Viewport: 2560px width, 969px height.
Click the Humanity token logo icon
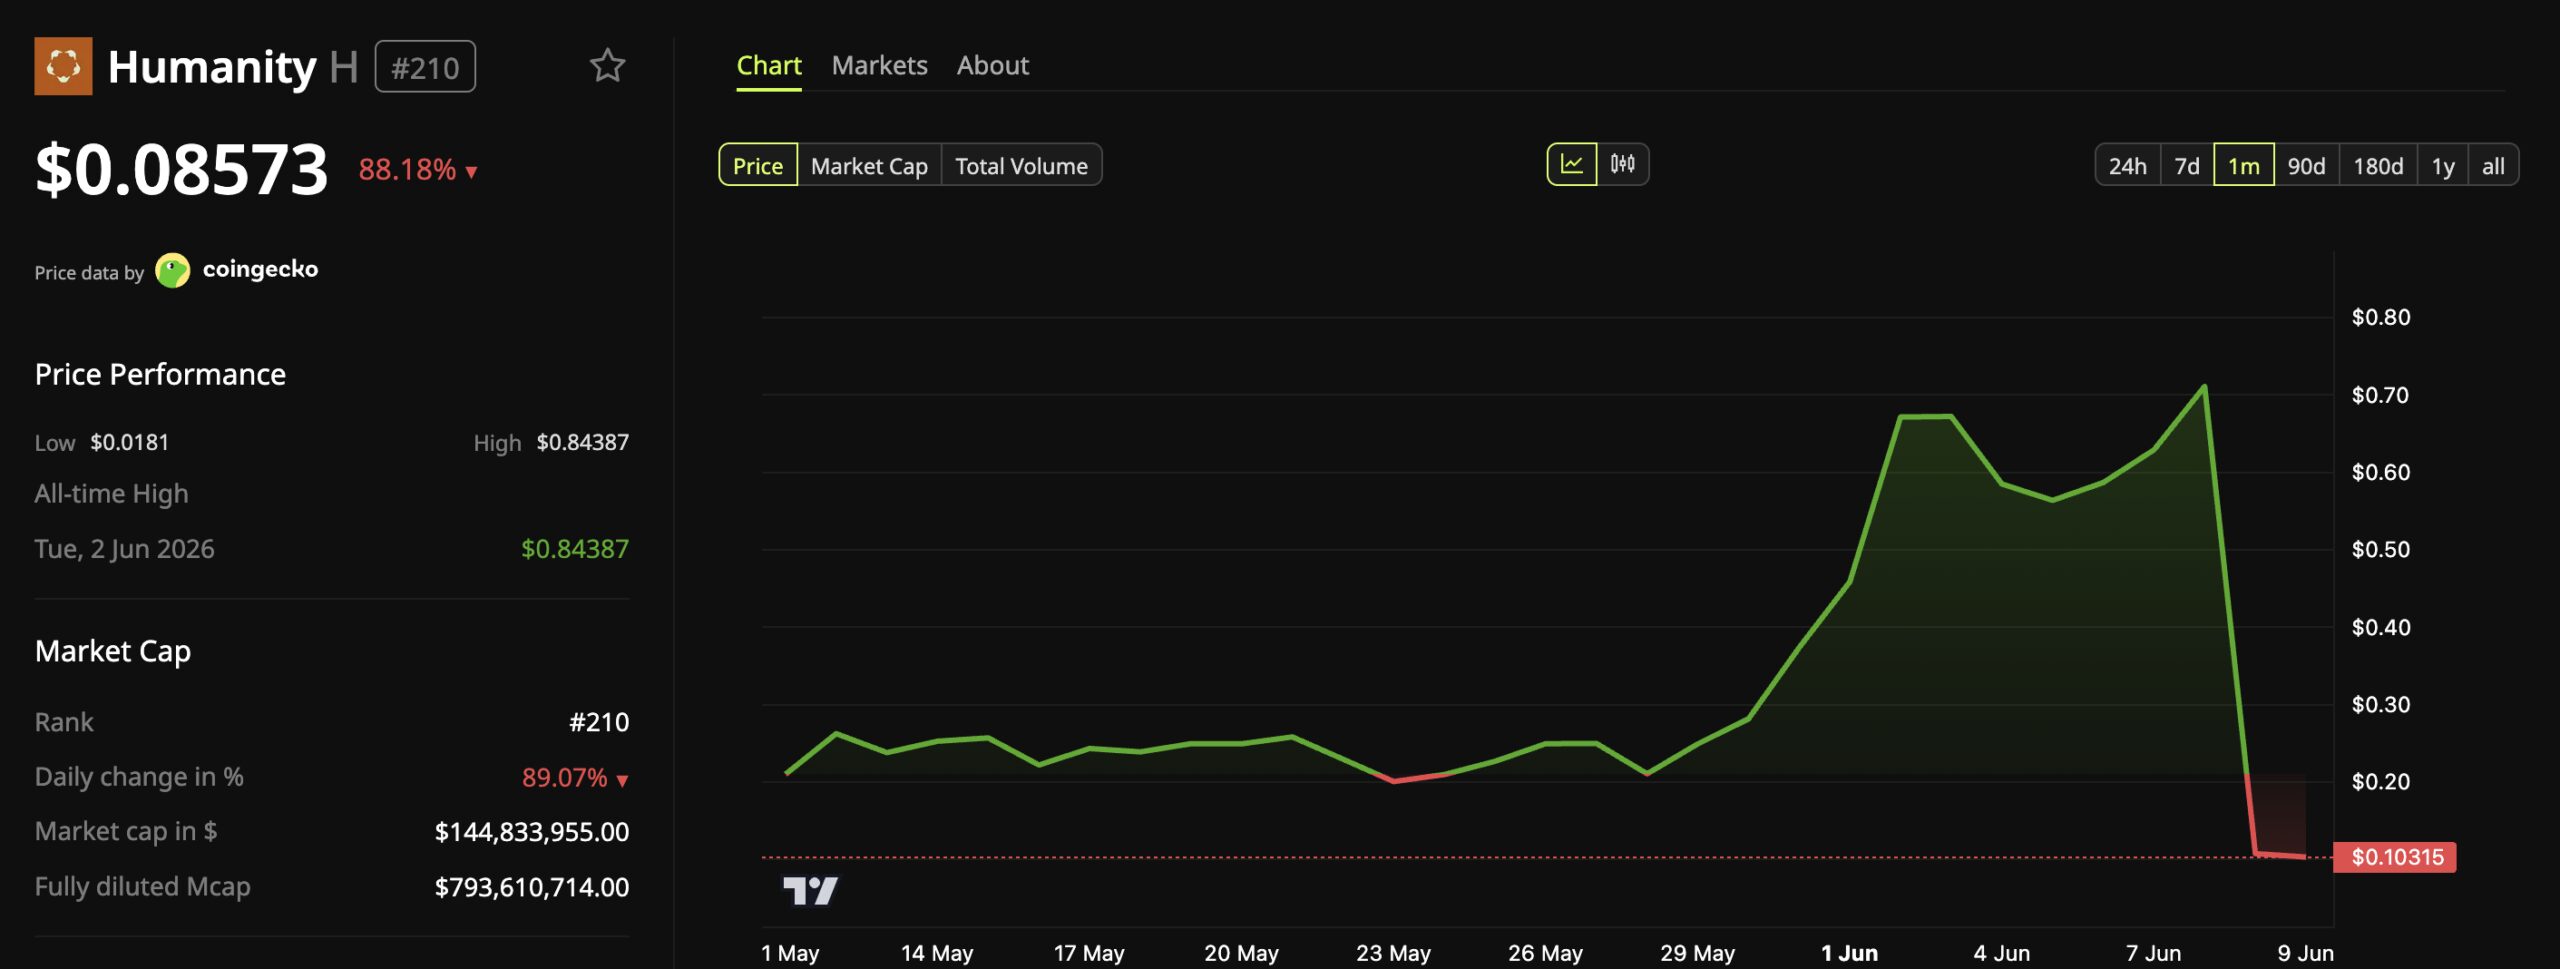click(63, 66)
